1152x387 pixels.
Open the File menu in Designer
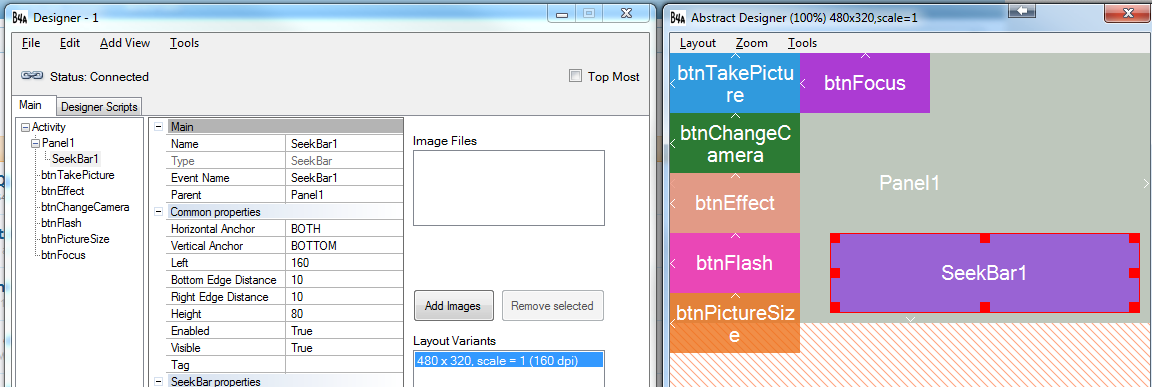coord(31,43)
